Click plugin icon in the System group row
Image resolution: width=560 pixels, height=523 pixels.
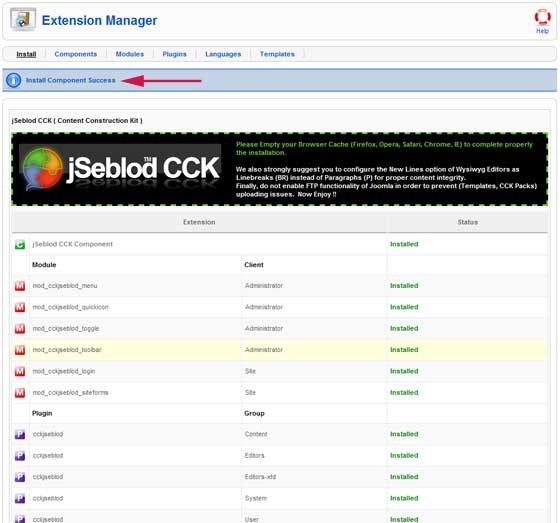pos(20,499)
